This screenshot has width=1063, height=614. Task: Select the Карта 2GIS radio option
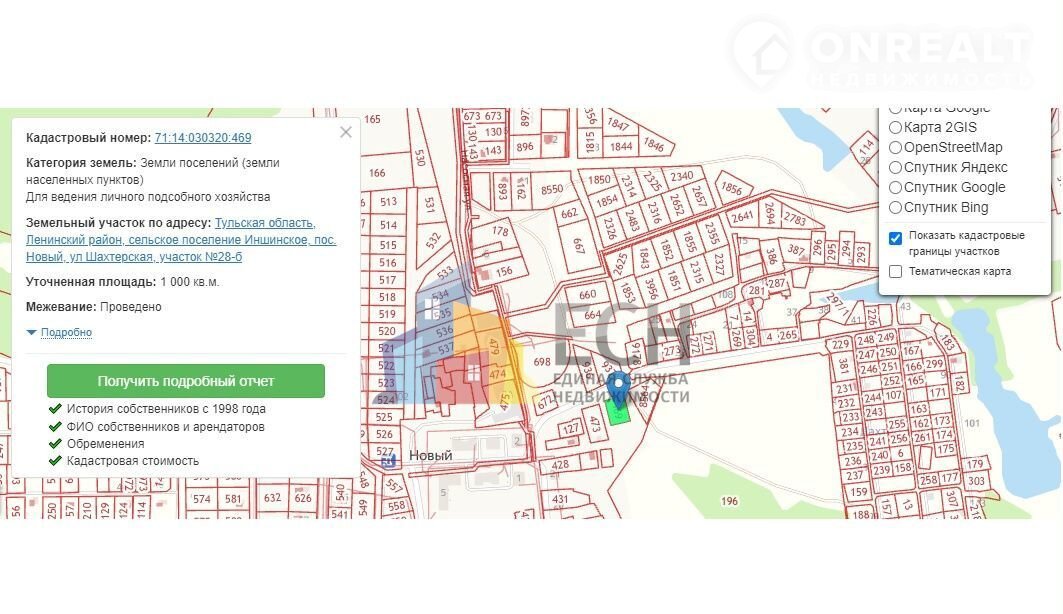click(x=896, y=128)
